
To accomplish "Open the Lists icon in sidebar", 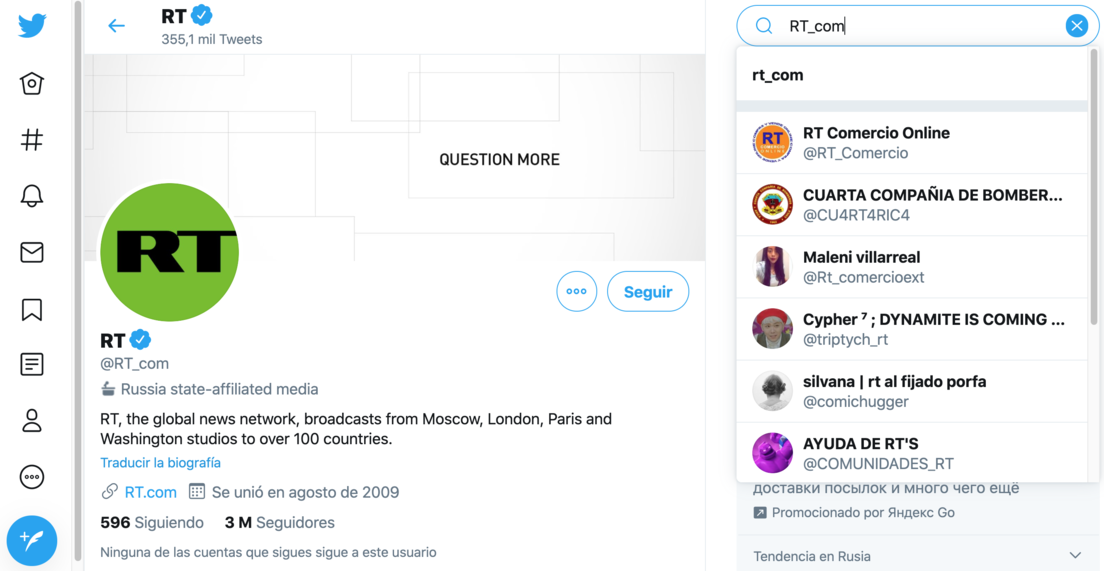I will click(32, 364).
